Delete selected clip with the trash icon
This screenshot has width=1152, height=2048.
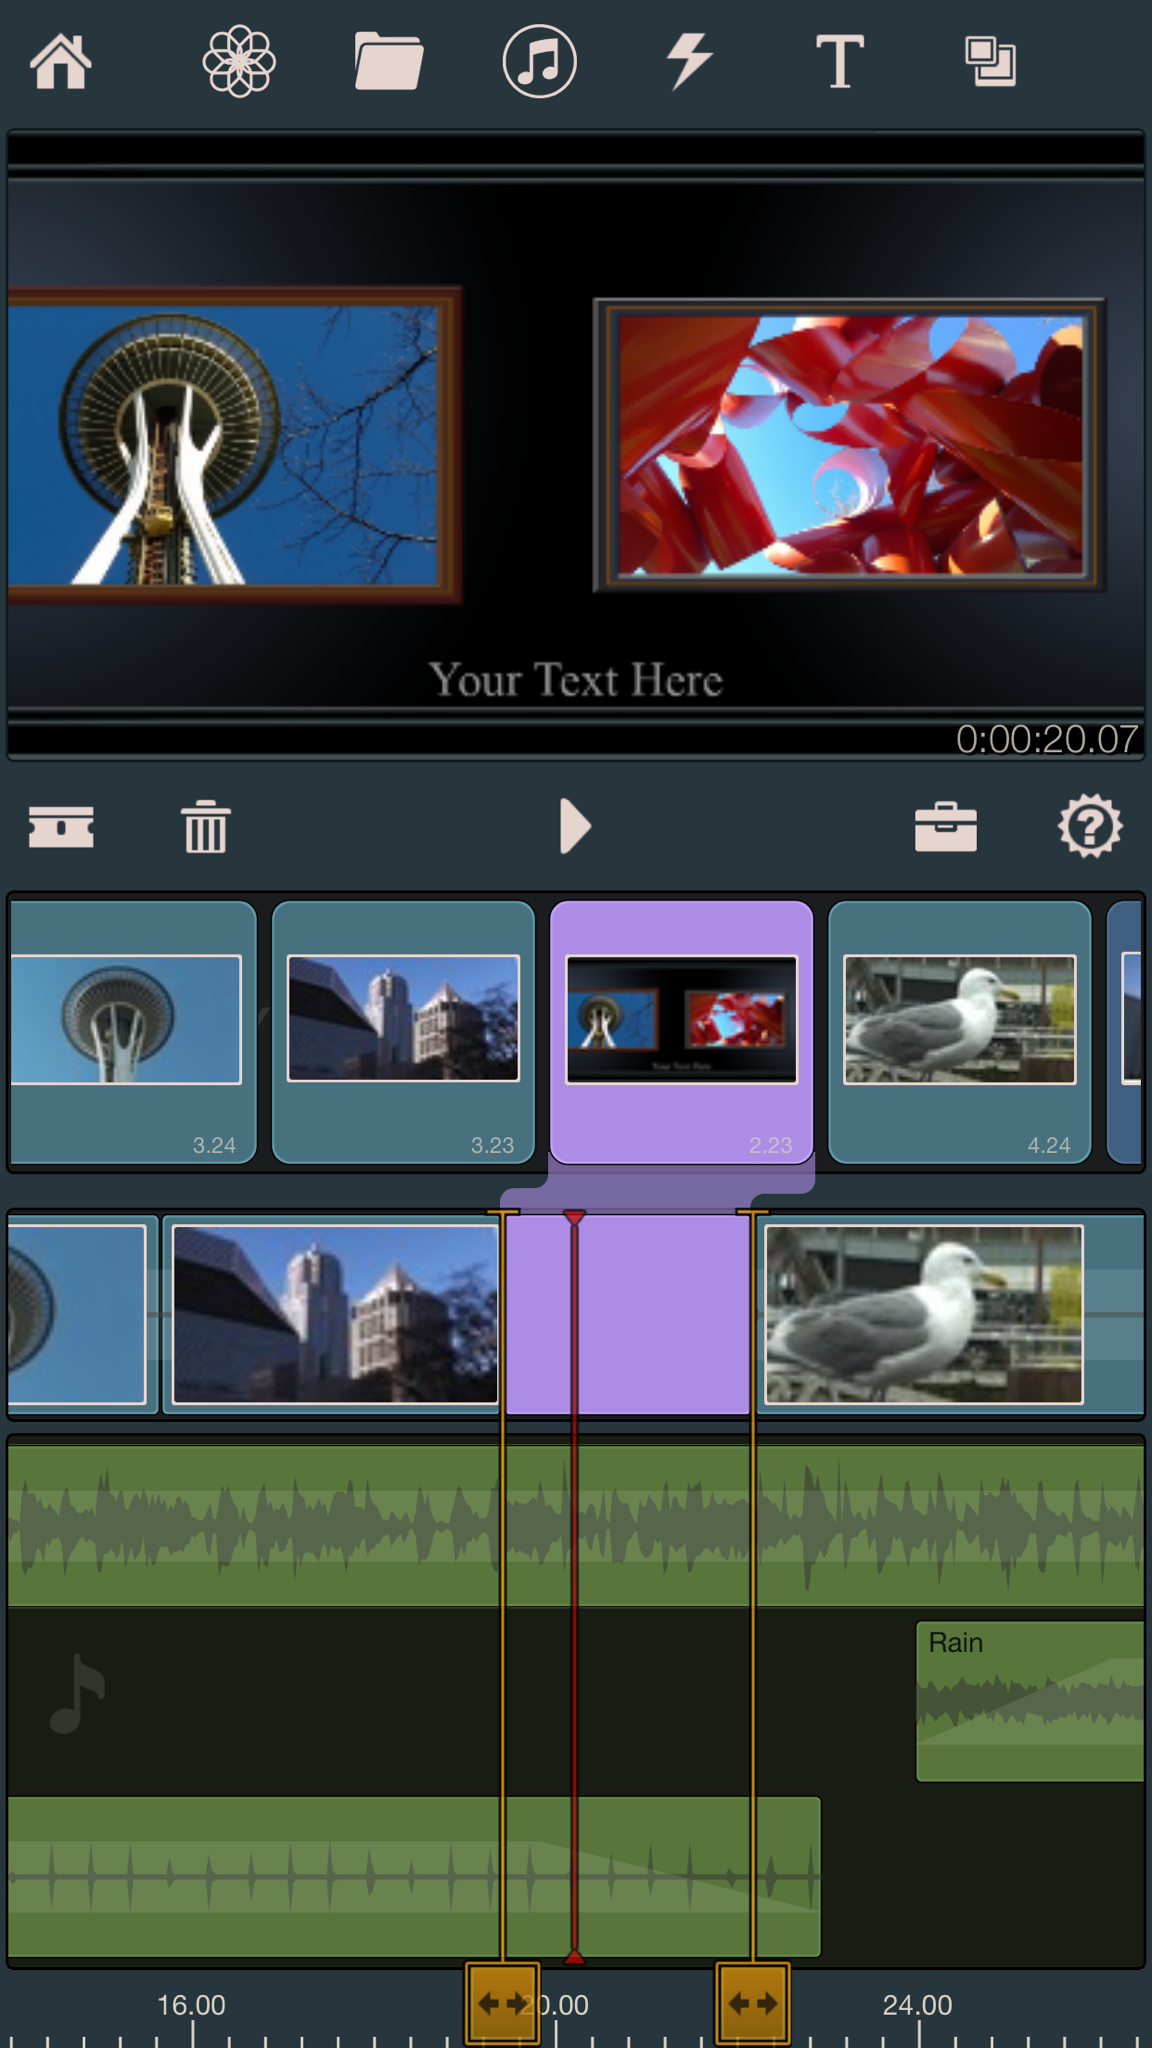[206, 827]
